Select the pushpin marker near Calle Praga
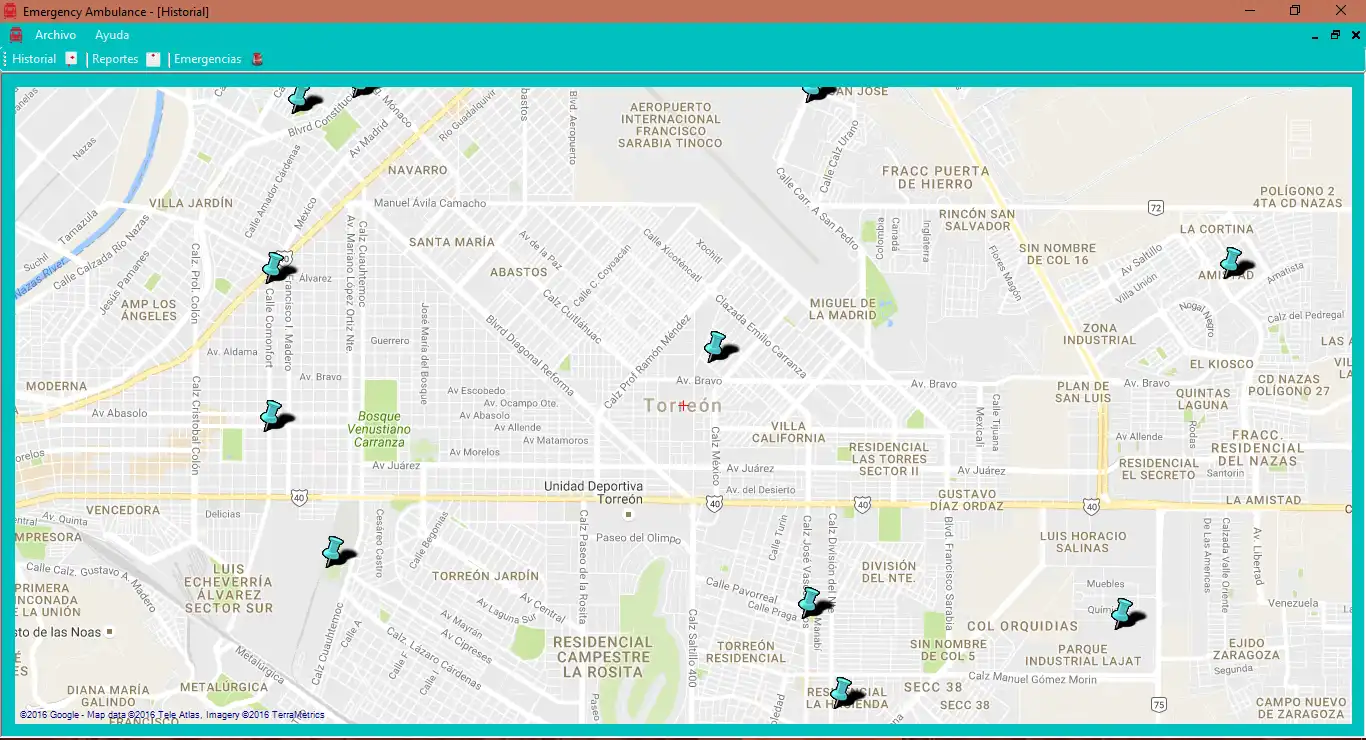 [812, 602]
